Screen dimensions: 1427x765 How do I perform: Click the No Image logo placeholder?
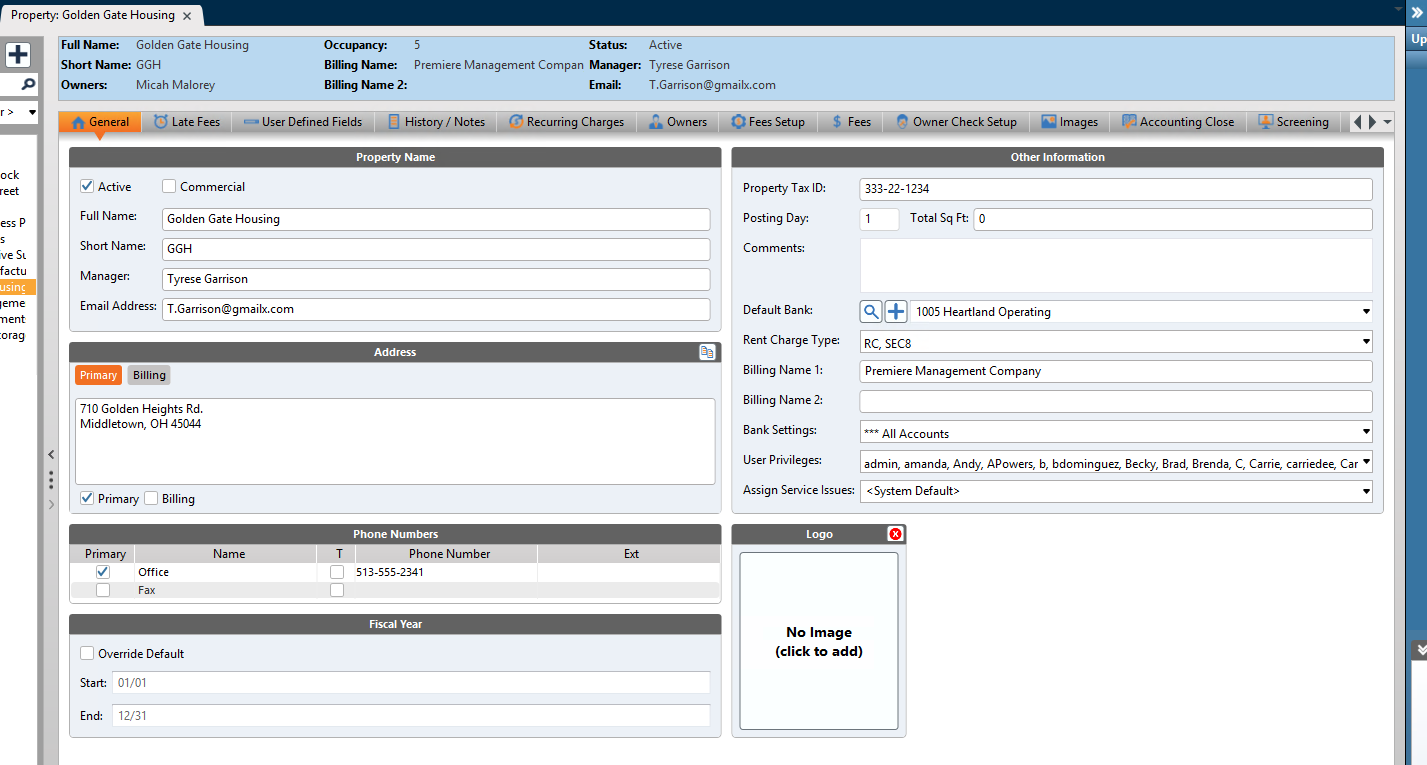pos(818,641)
